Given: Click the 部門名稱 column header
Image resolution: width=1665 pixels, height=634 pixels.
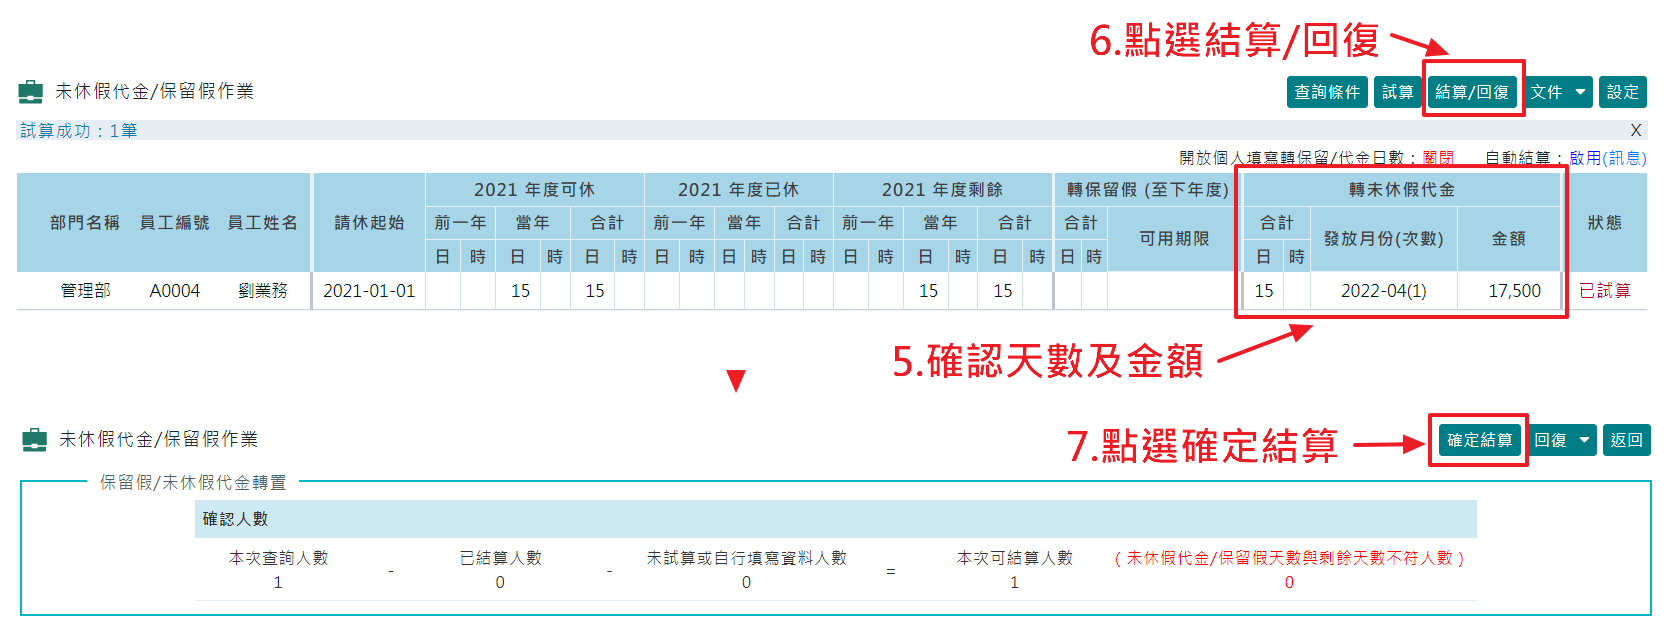Looking at the screenshot, I should (x=85, y=223).
